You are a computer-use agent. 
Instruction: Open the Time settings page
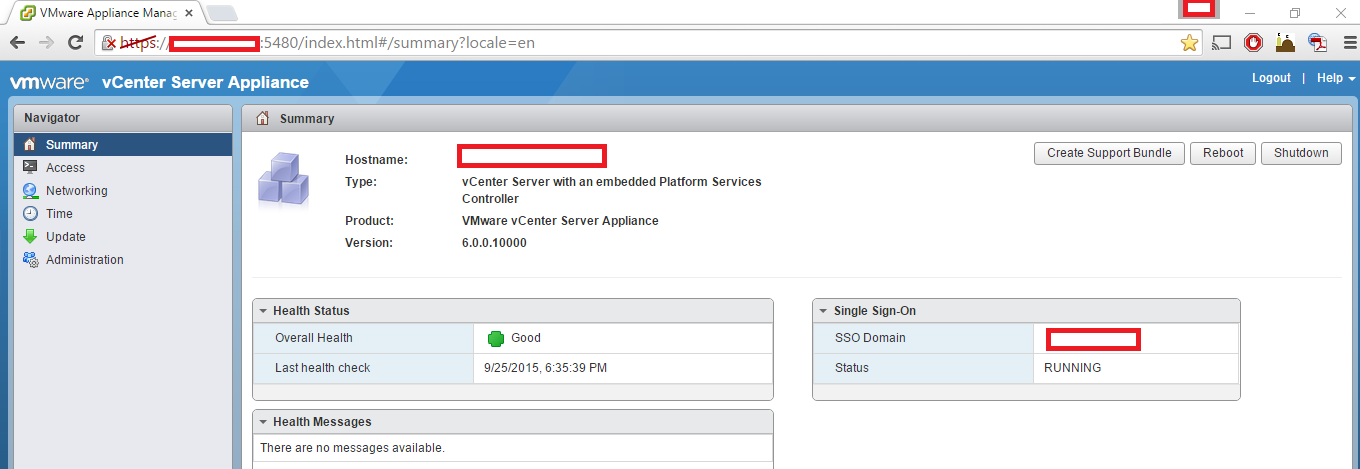59,214
